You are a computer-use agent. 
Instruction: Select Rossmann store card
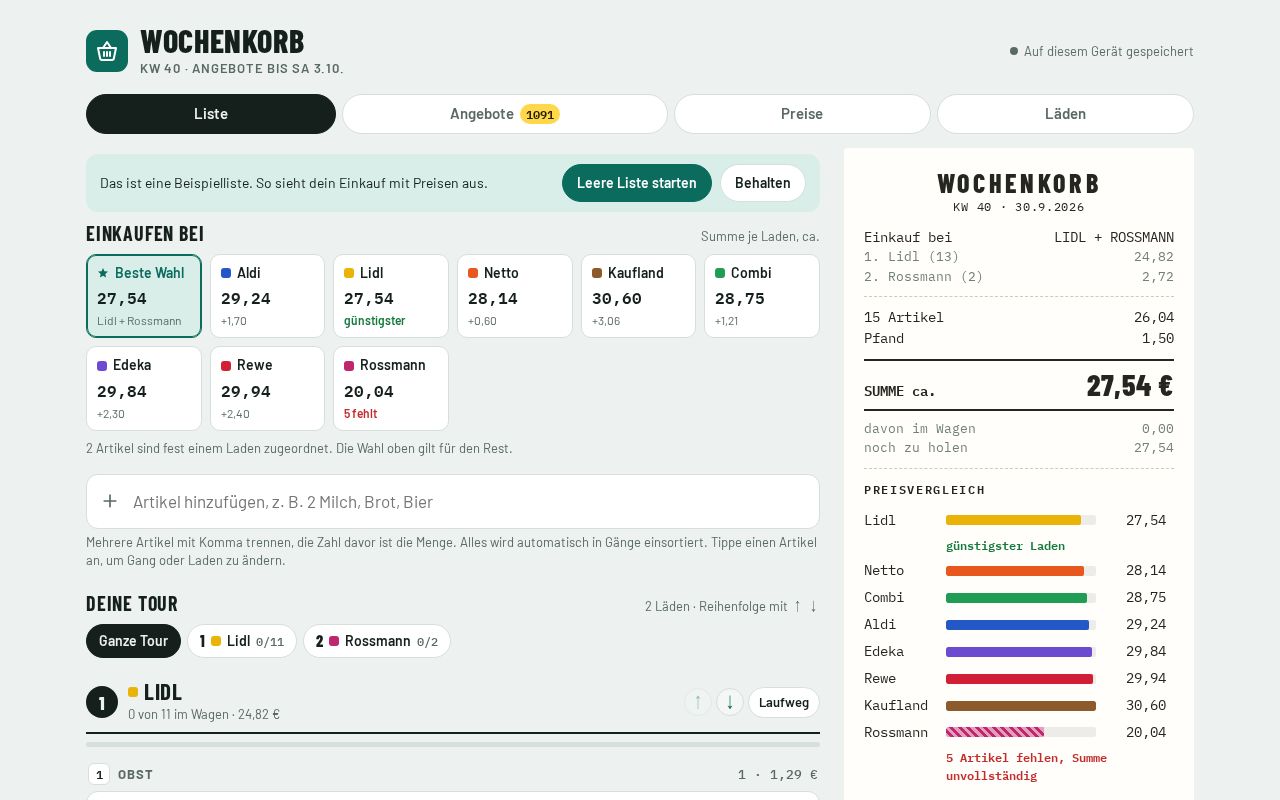391,388
